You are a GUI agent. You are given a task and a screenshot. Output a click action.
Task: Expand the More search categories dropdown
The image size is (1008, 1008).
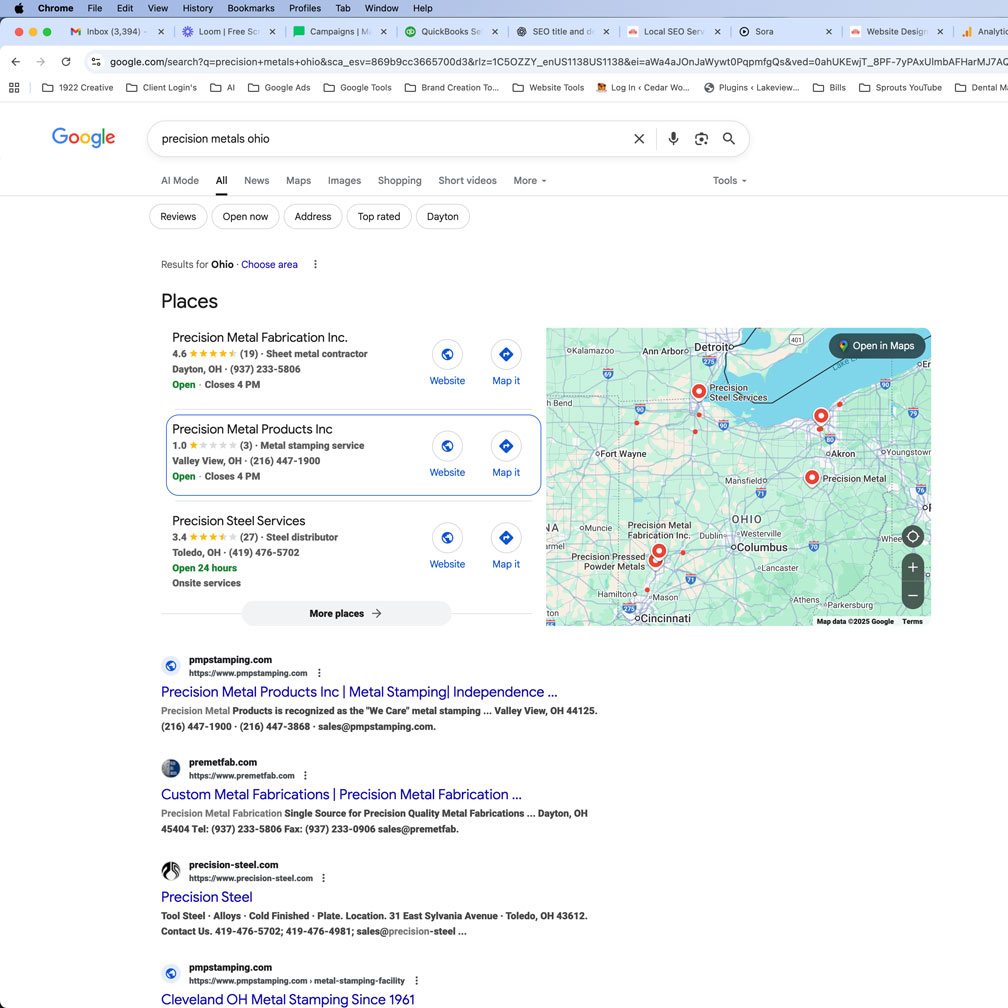click(x=530, y=181)
